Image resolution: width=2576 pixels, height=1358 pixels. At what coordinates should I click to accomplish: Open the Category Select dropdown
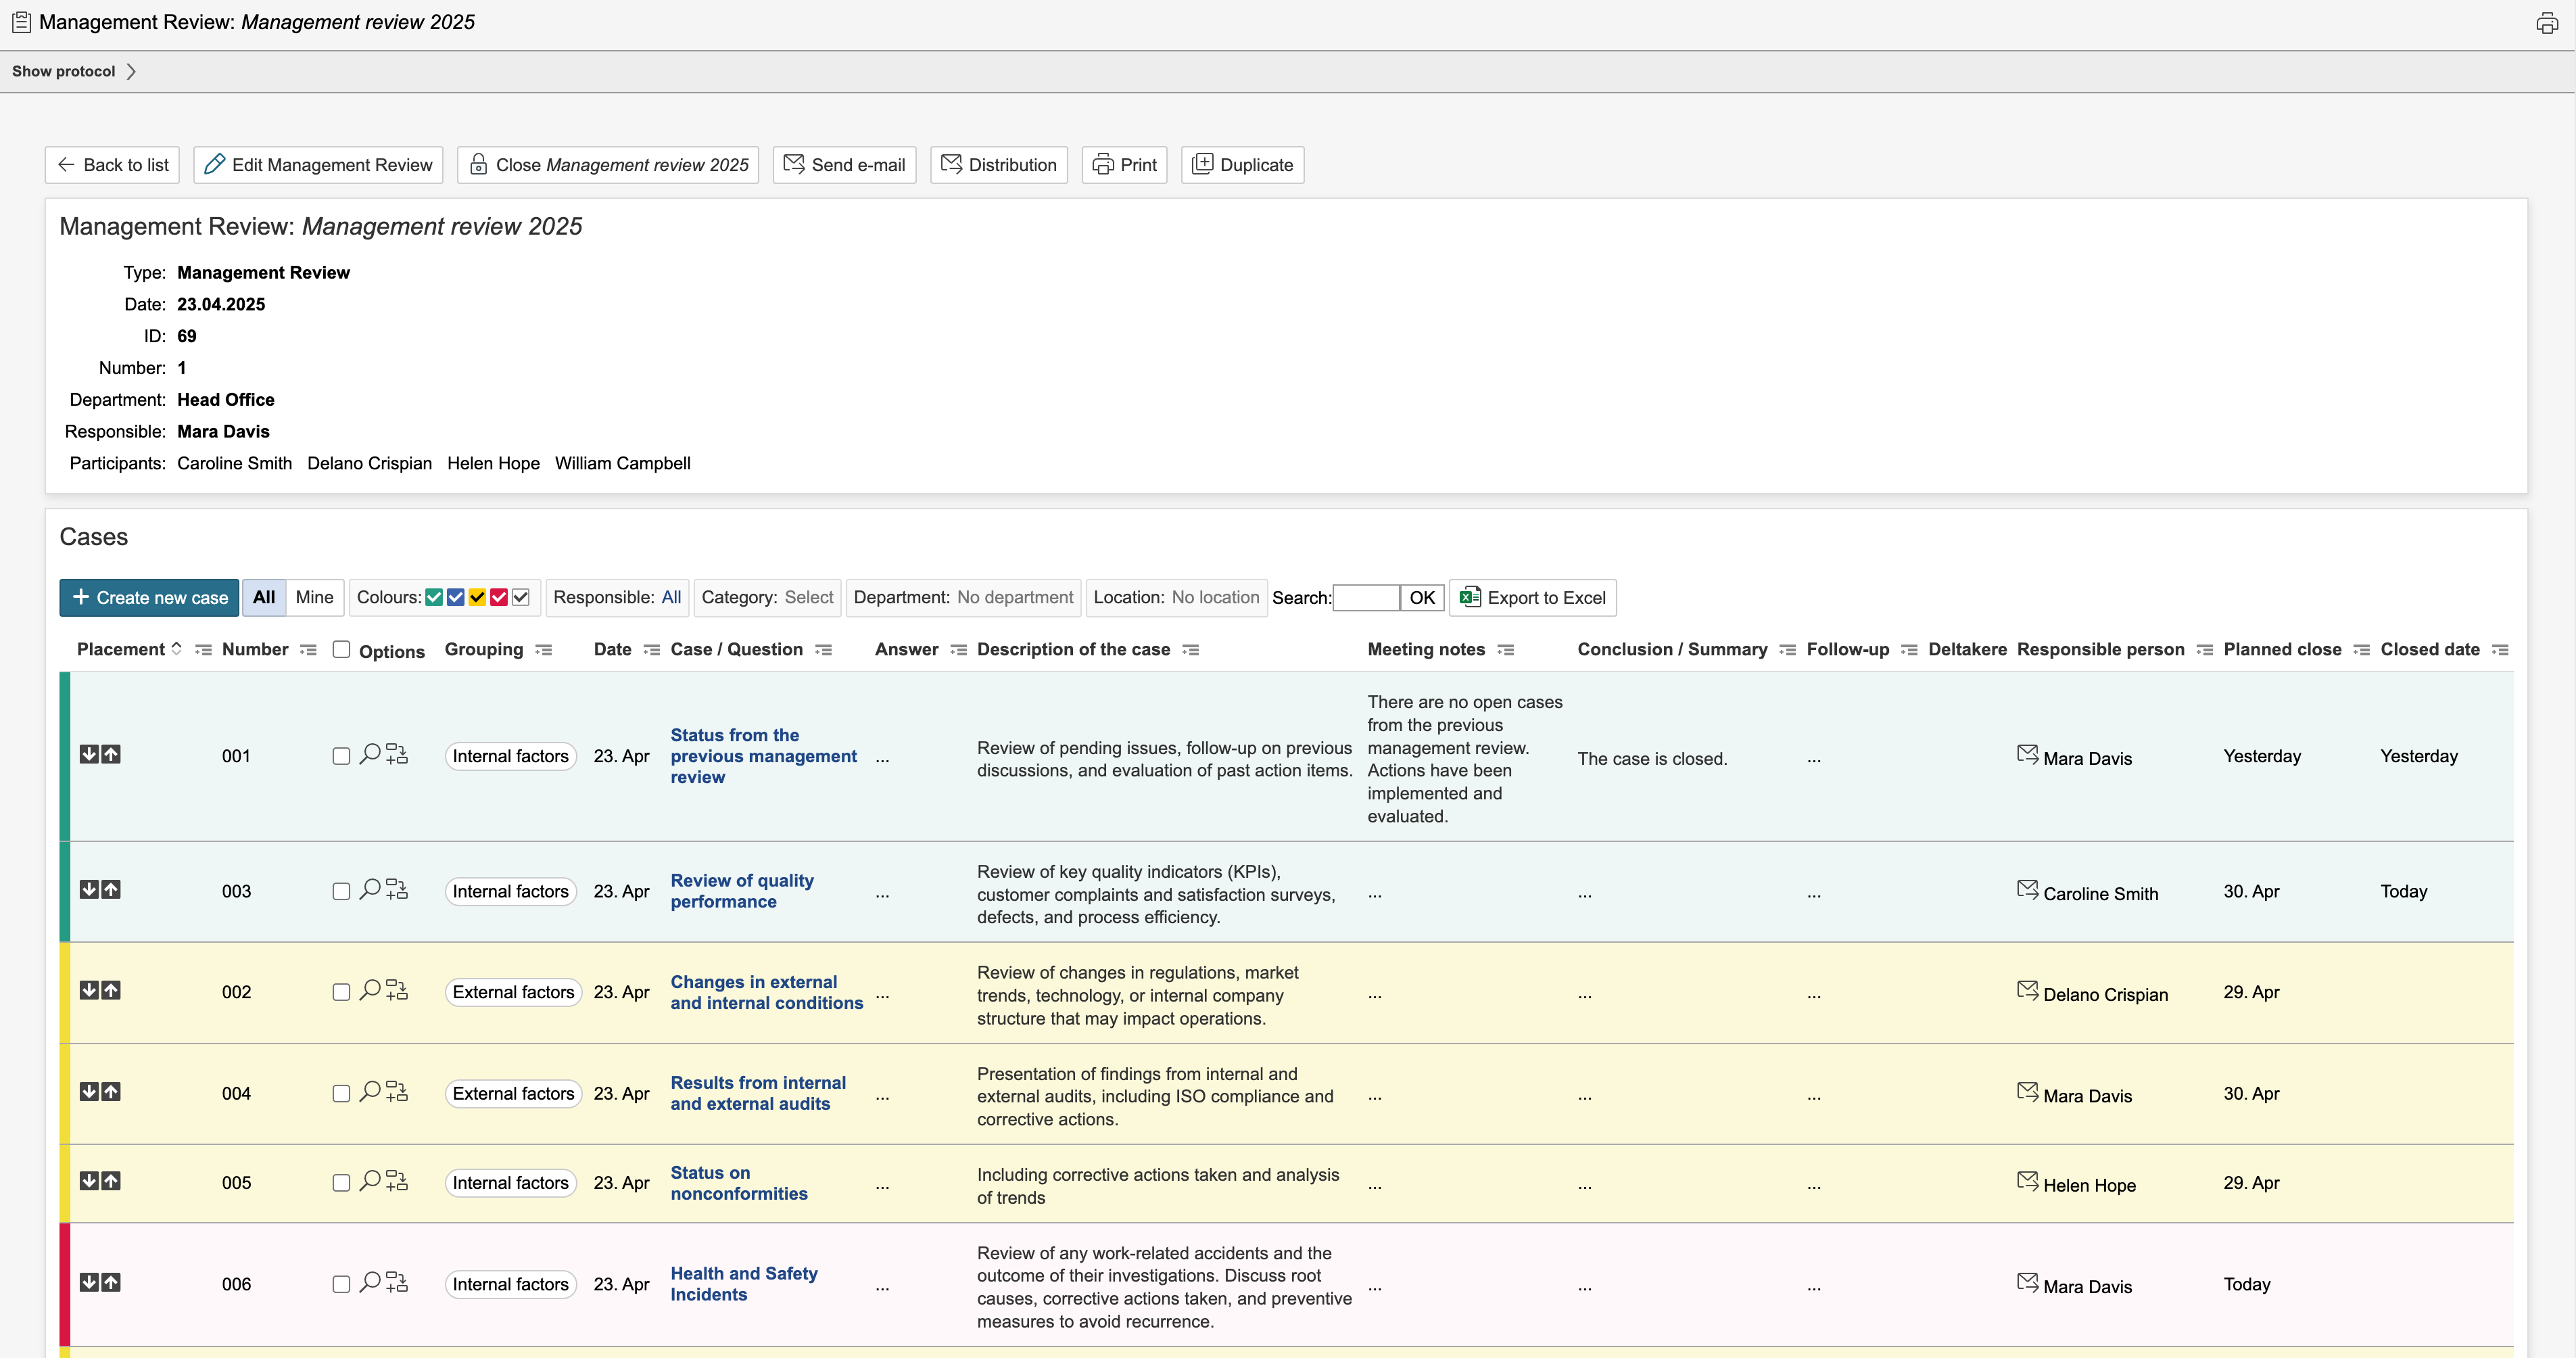808,597
